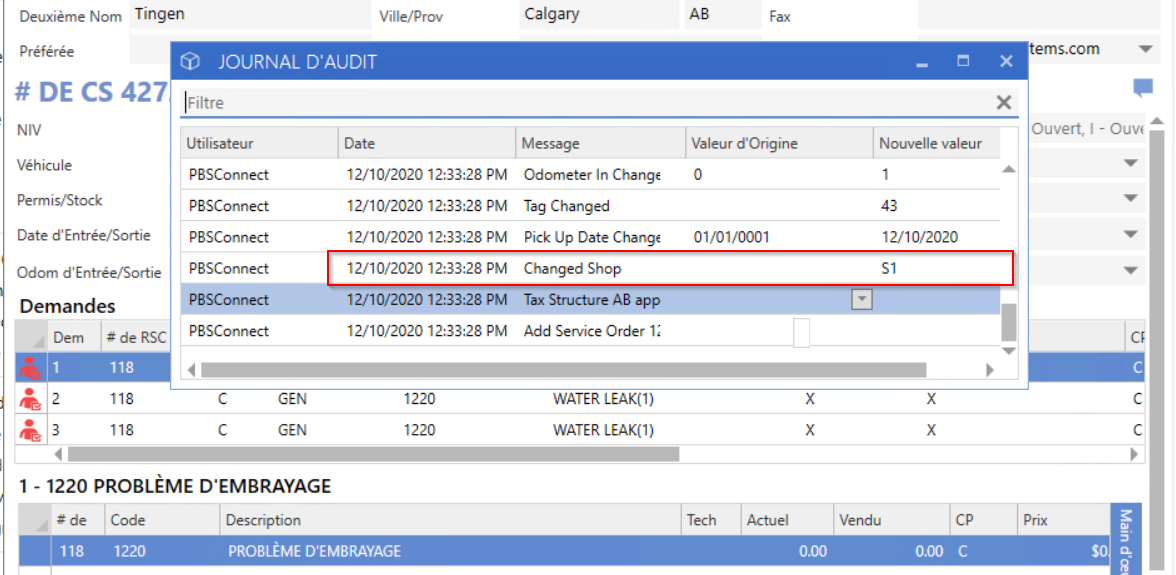Select the Tag Changed audit row
This screenshot has height=575, width=1176.
click(x=590, y=205)
